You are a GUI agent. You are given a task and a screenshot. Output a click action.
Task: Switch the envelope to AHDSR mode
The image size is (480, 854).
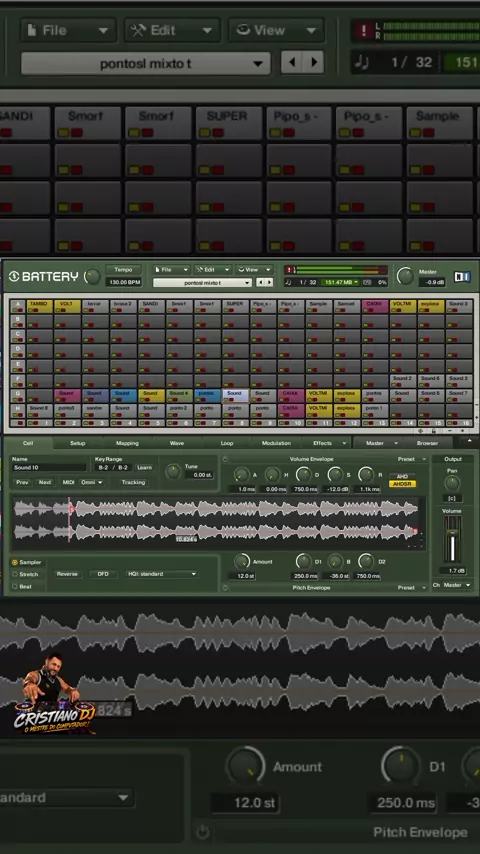pyautogui.click(x=402, y=484)
